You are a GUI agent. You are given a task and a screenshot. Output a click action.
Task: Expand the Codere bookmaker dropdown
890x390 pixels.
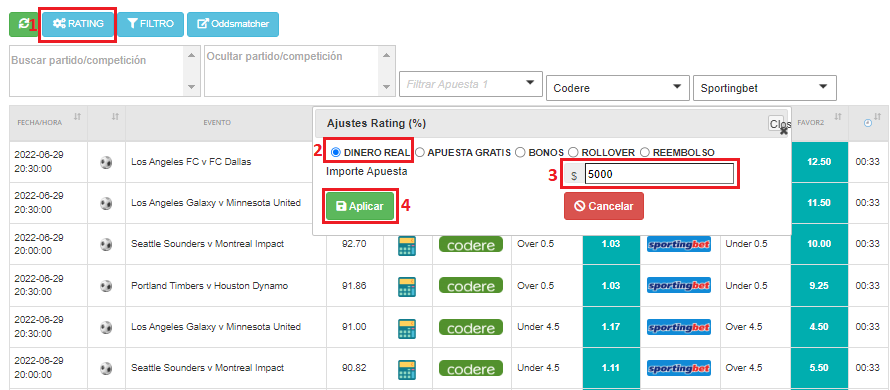click(618, 88)
